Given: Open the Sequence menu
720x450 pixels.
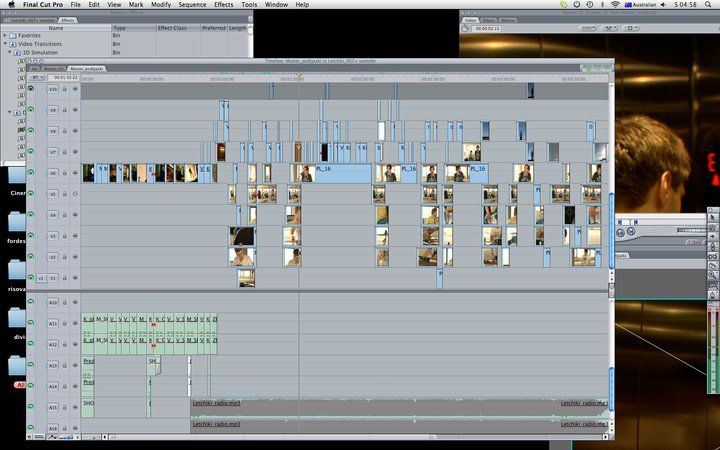Looking at the screenshot, I should click(192, 5).
